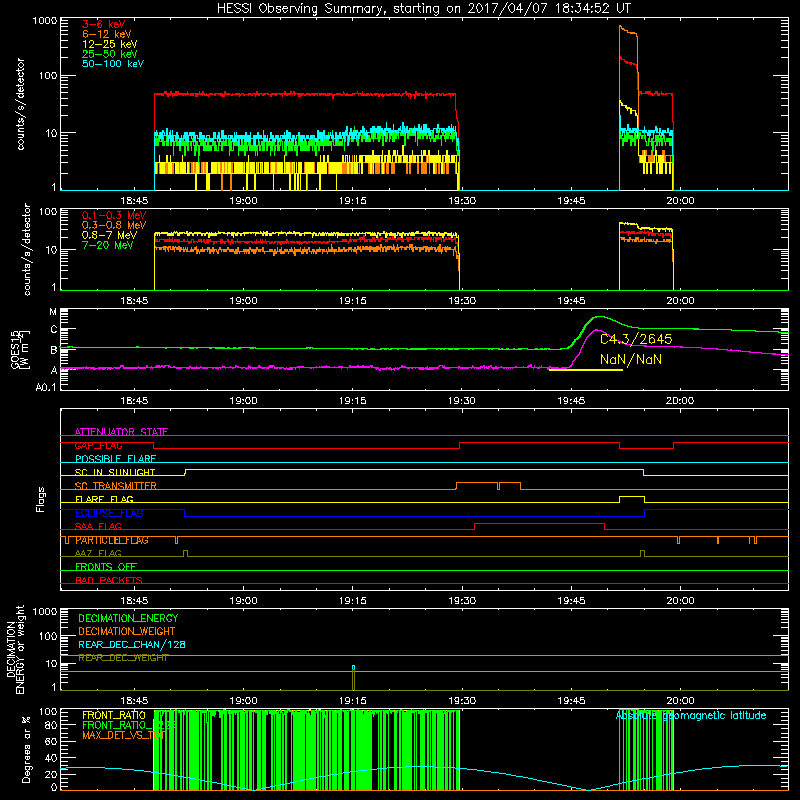The height and width of the screenshot is (800, 800).
Task: Click the HESSI Observing Summary title text
Action: (x=424, y=8)
